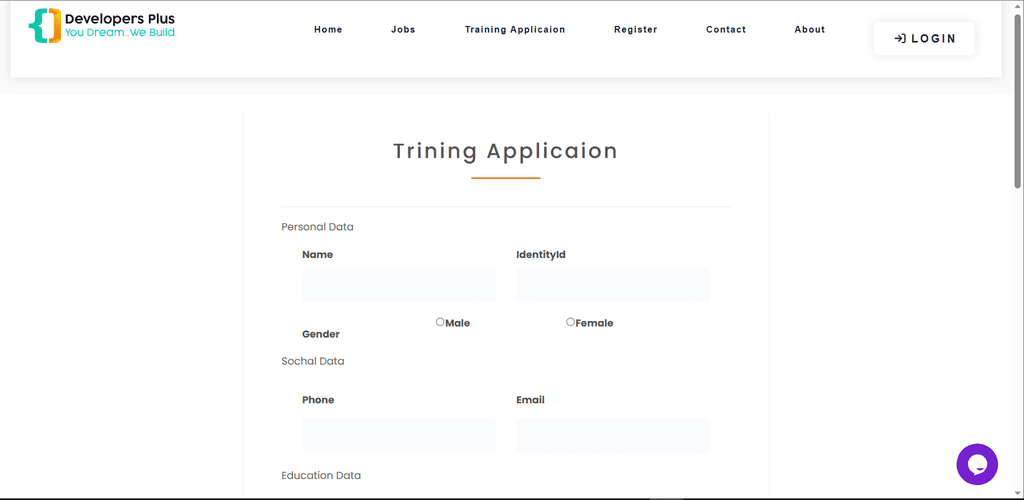This screenshot has height=500, width=1024.
Task: Select the Female gender option
Action: point(570,322)
